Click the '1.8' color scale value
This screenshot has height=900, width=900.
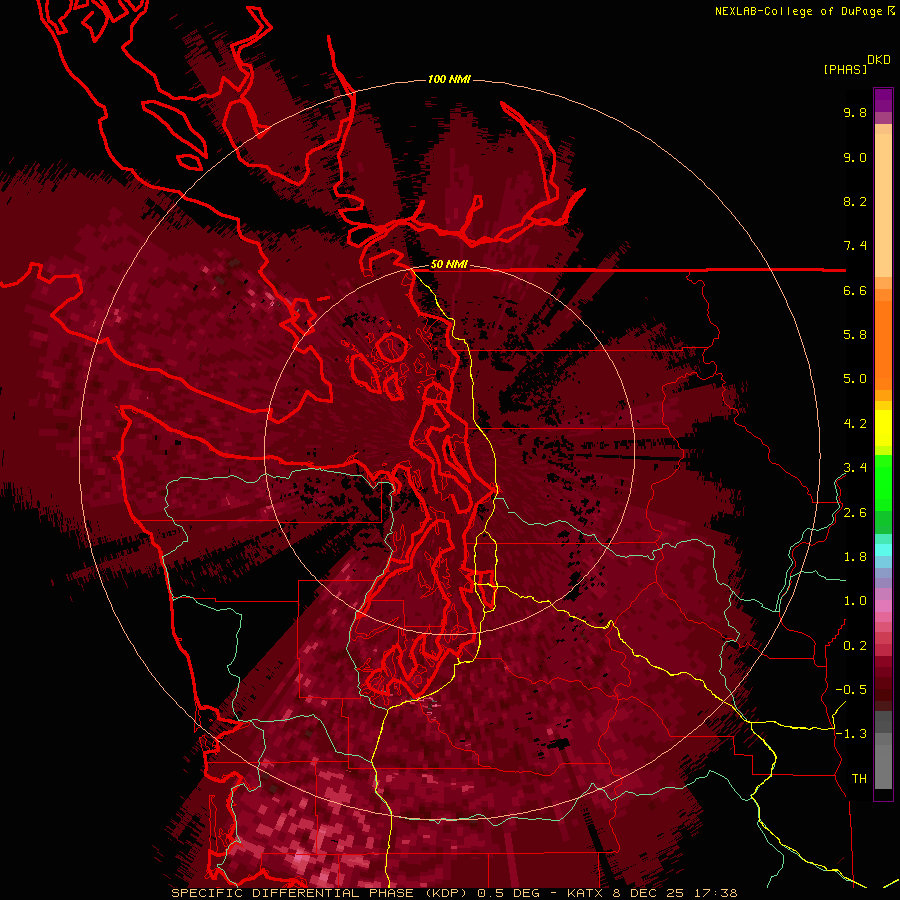coord(855,557)
